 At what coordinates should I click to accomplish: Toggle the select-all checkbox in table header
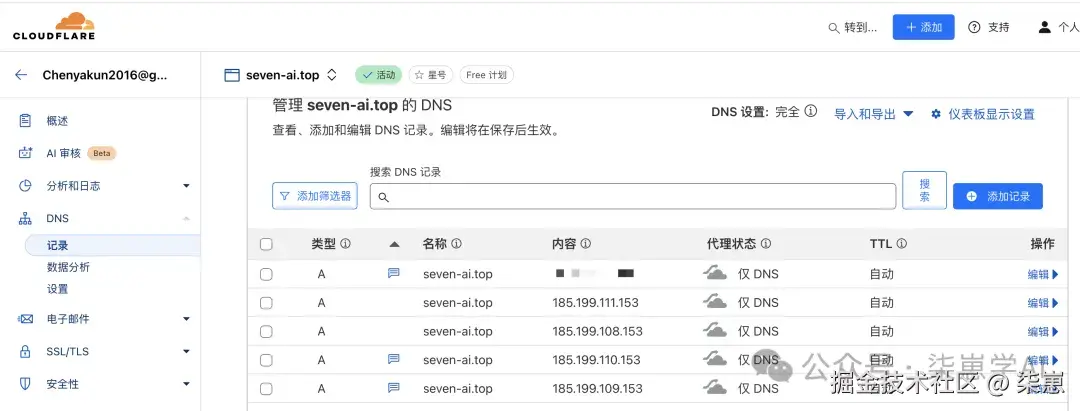(x=266, y=243)
